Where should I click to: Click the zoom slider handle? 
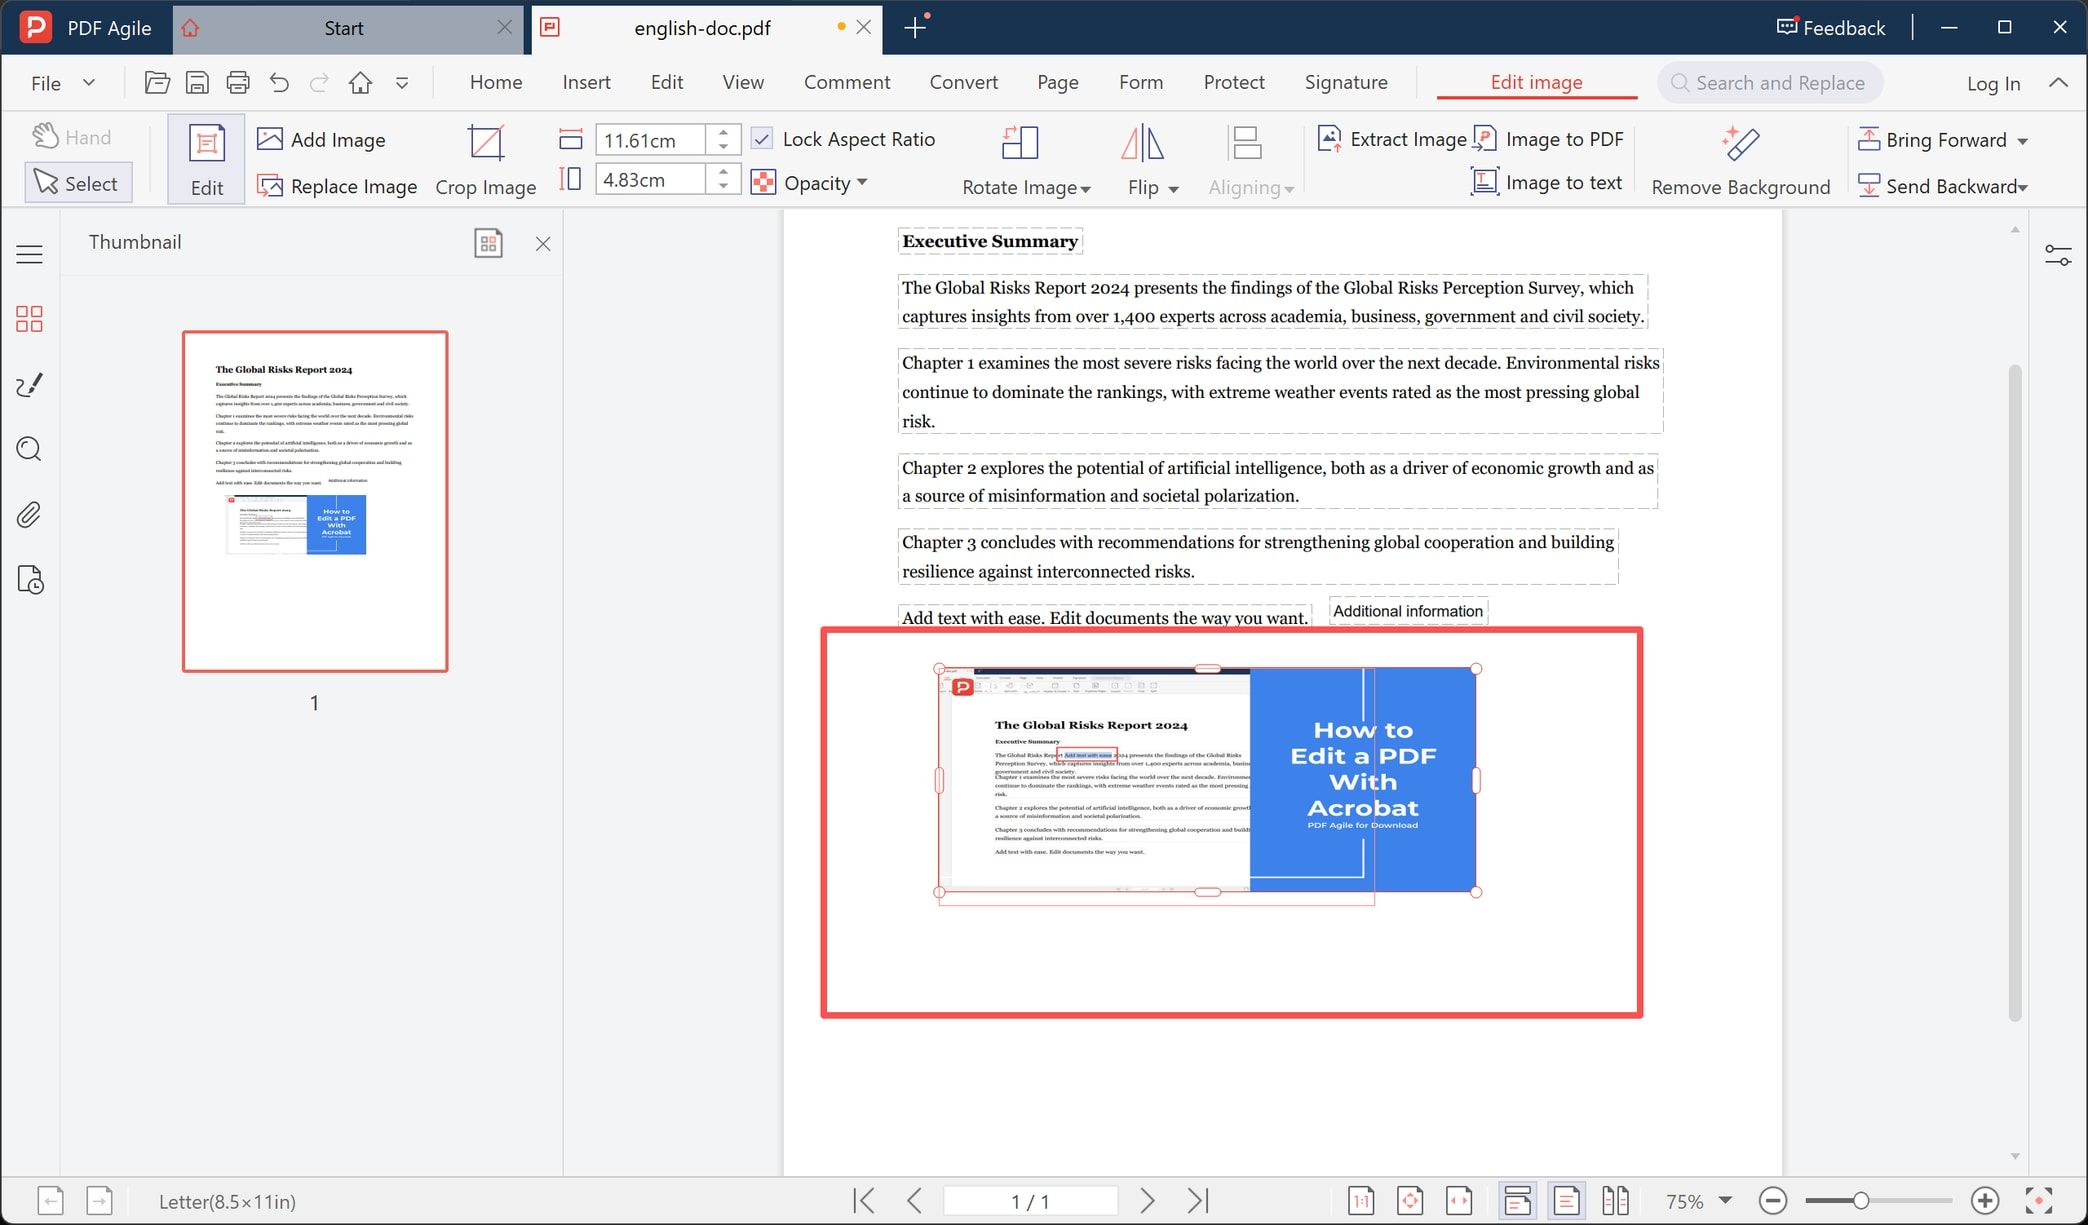click(1860, 1200)
